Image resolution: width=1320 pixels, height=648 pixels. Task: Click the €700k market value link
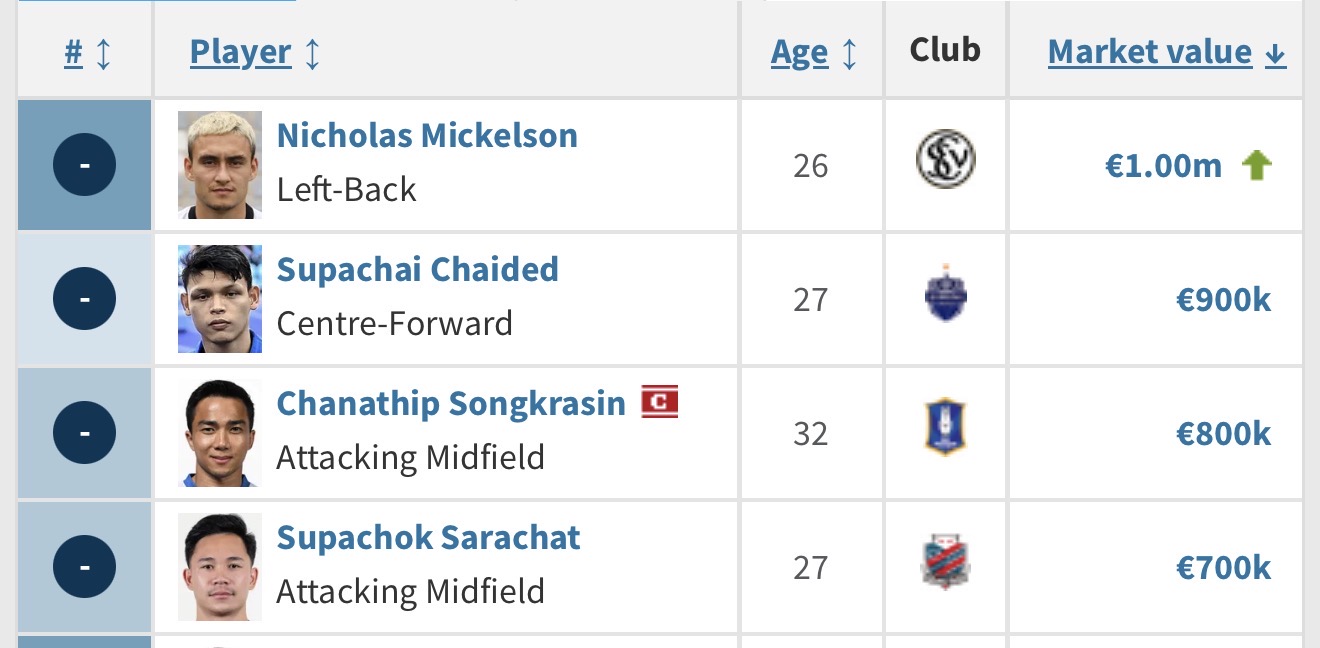click(x=1223, y=568)
